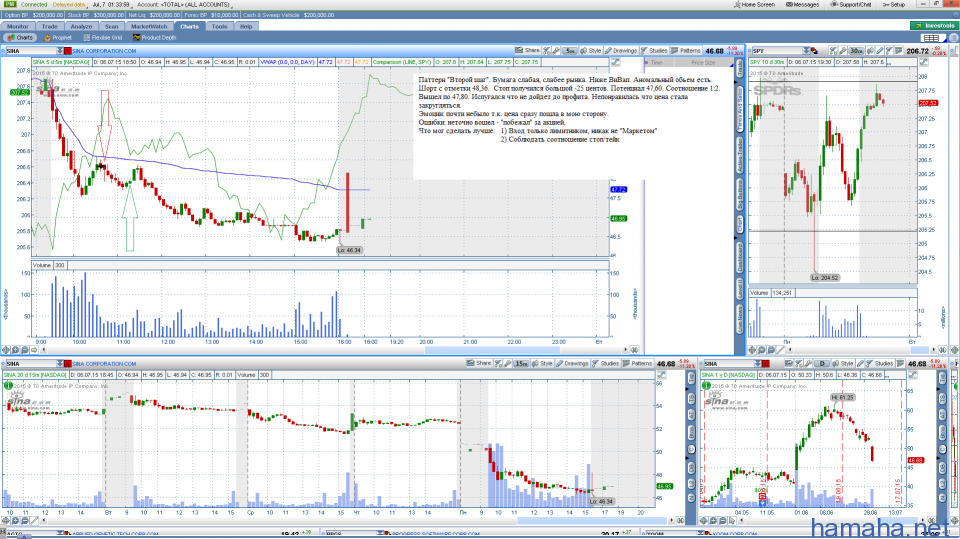Expand the symbol dropdown of the SINA 5m chart
Screen dimensions: 960x539
pyautogui.click(x=59, y=51)
